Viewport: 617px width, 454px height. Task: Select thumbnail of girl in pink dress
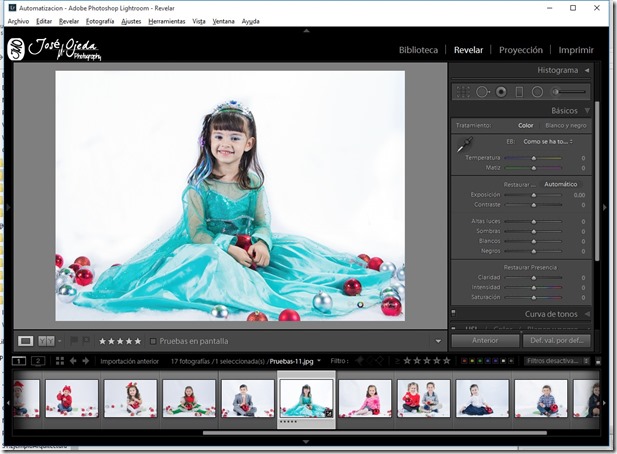[365, 398]
